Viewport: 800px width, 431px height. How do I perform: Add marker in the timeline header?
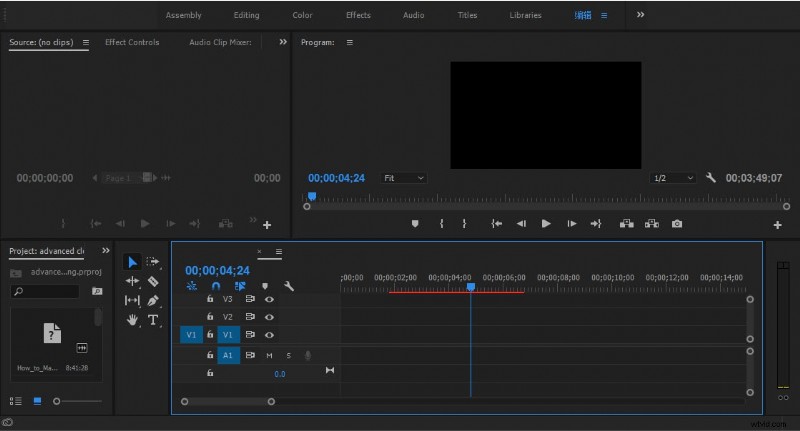click(265, 286)
